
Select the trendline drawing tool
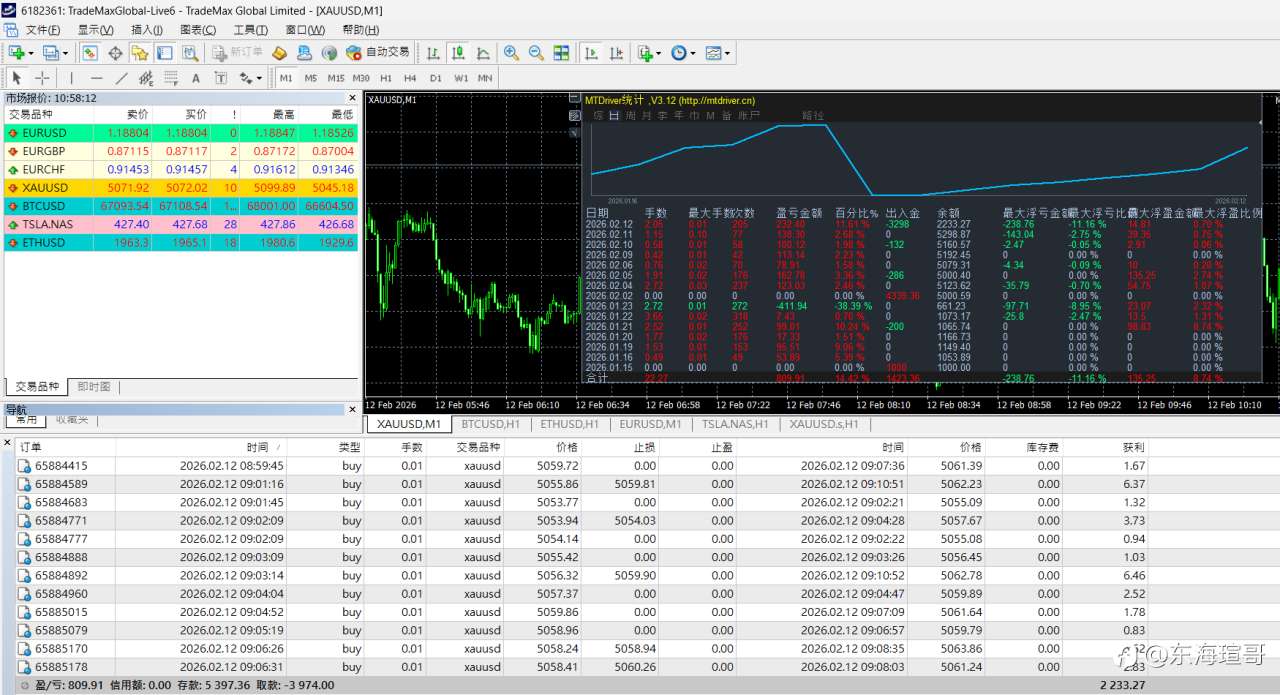tap(121, 78)
